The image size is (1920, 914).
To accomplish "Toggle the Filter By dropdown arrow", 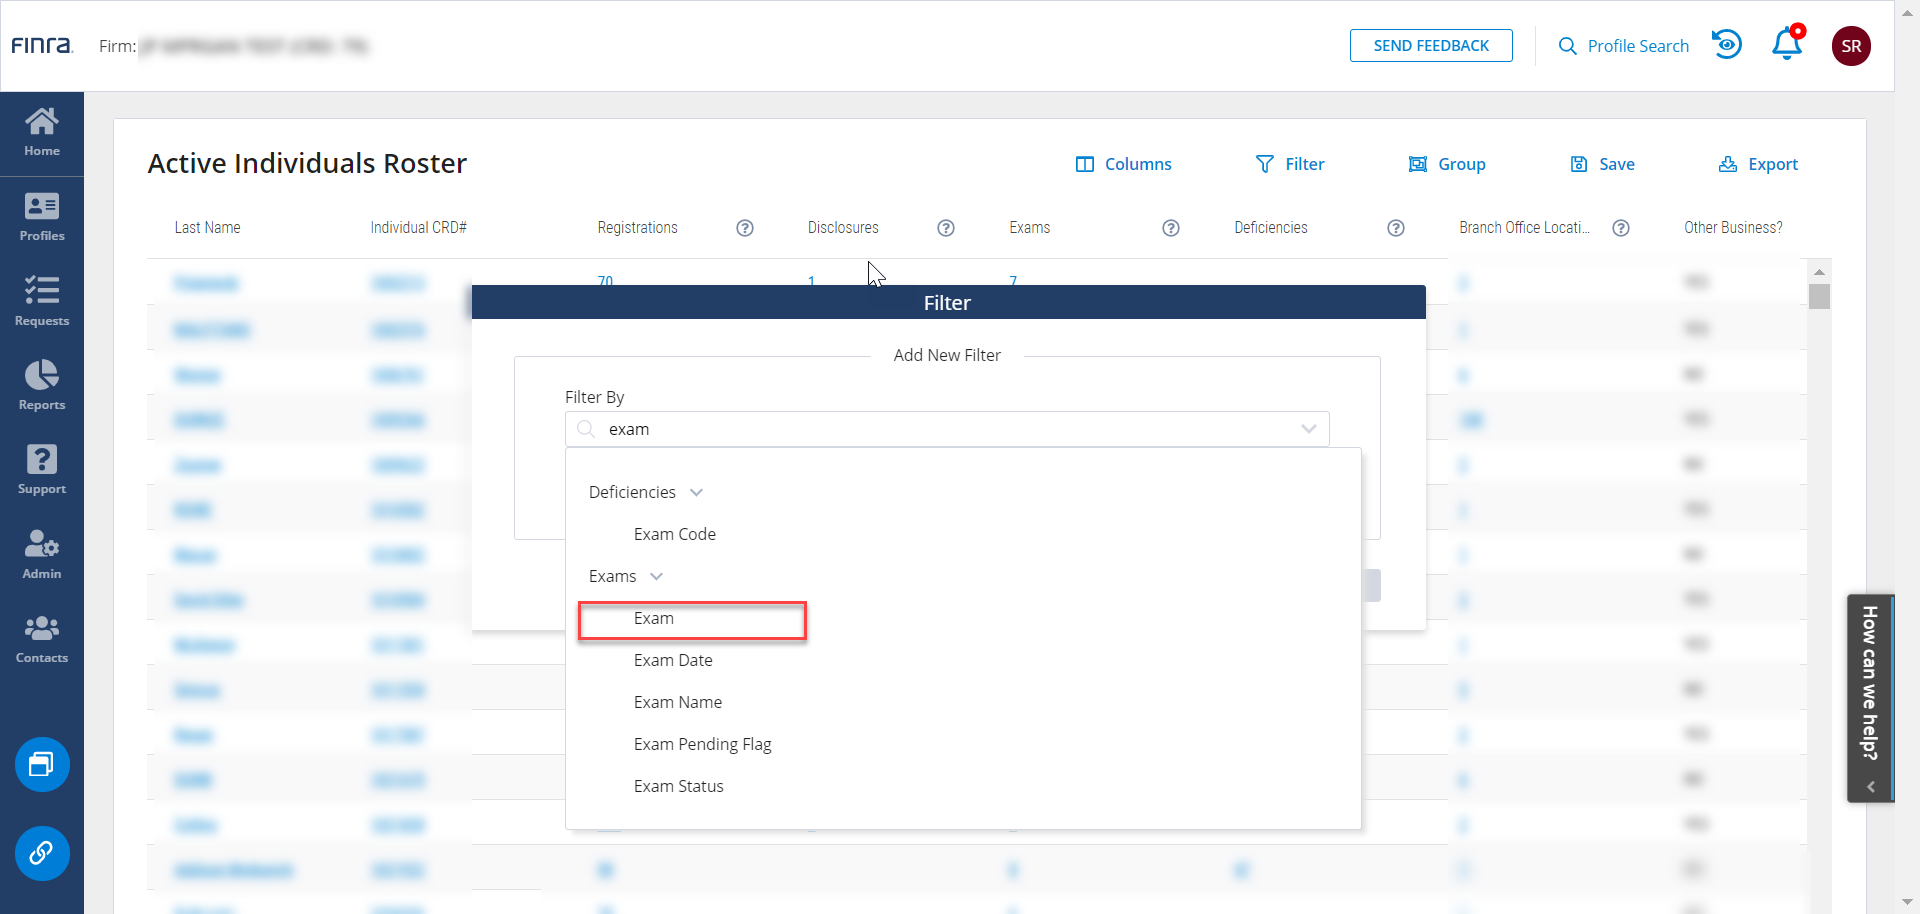I will pos(1308,429).
